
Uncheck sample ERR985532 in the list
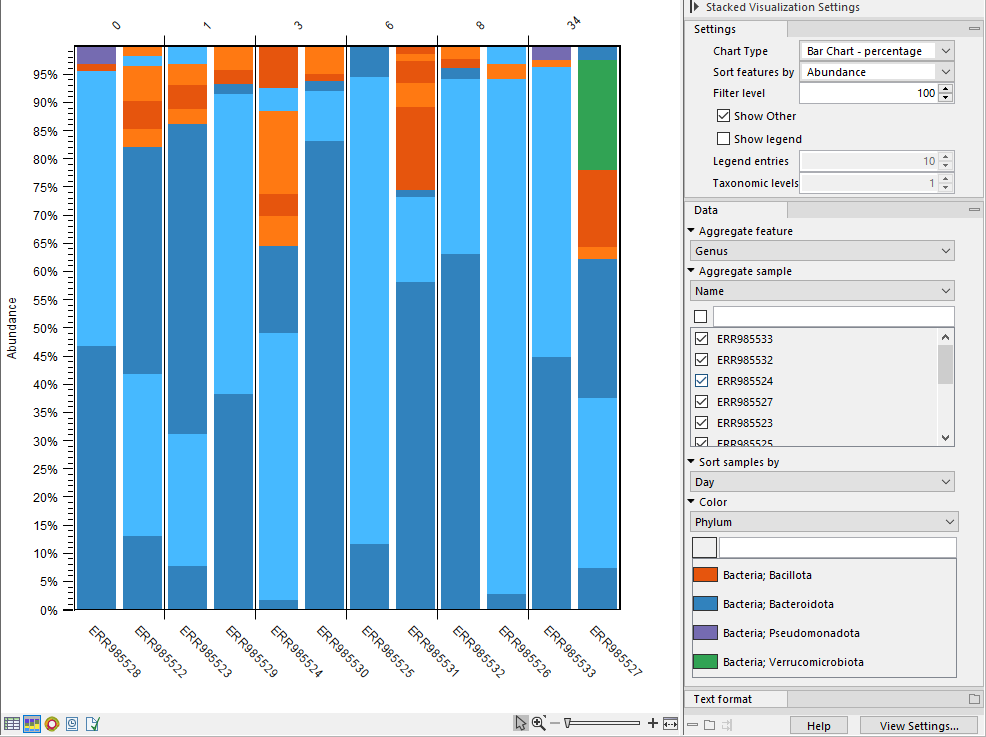pyautogui.click(x=701, y=360)
